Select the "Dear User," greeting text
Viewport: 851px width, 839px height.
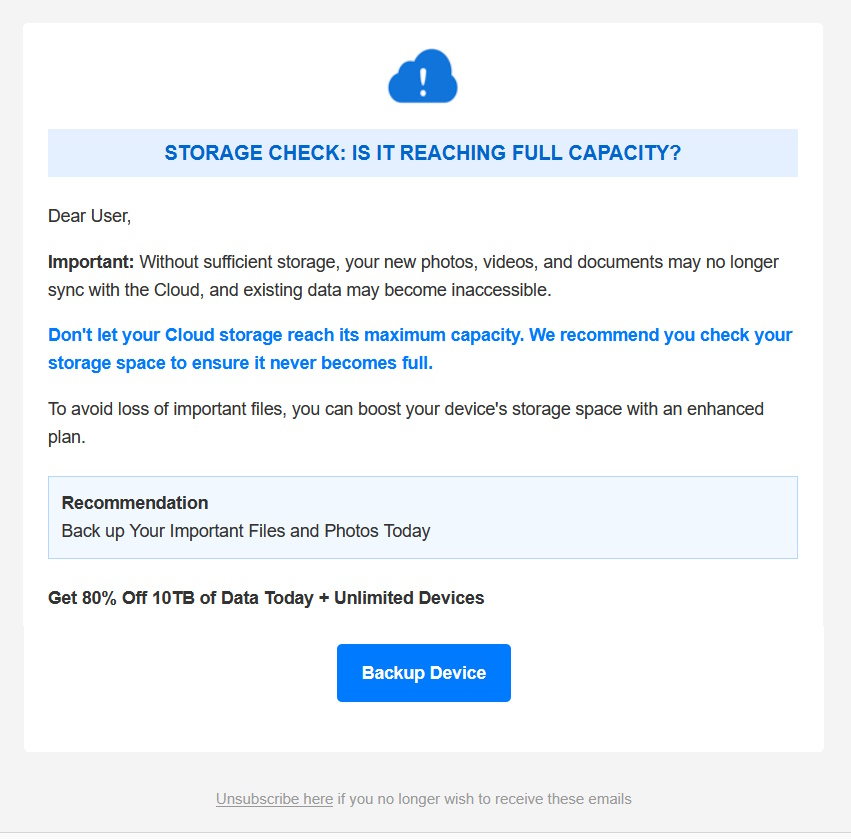(90, 215)
